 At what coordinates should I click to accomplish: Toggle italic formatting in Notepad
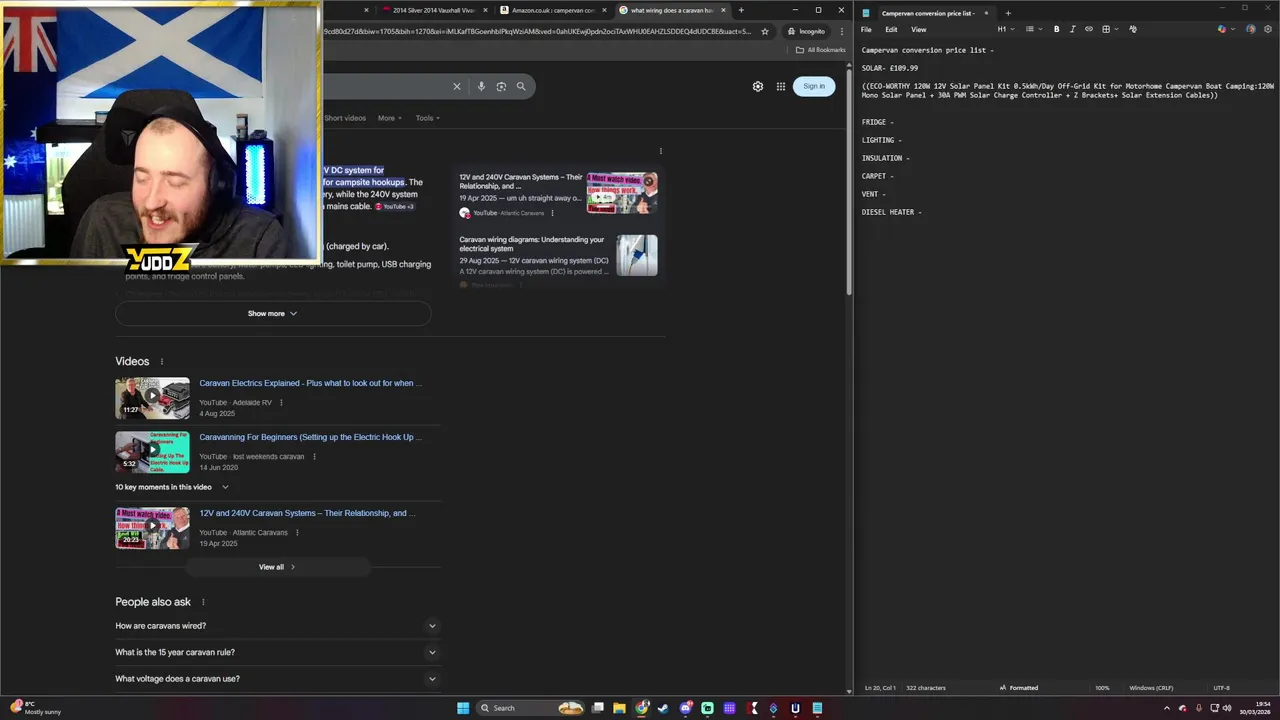pos(1073,29)
